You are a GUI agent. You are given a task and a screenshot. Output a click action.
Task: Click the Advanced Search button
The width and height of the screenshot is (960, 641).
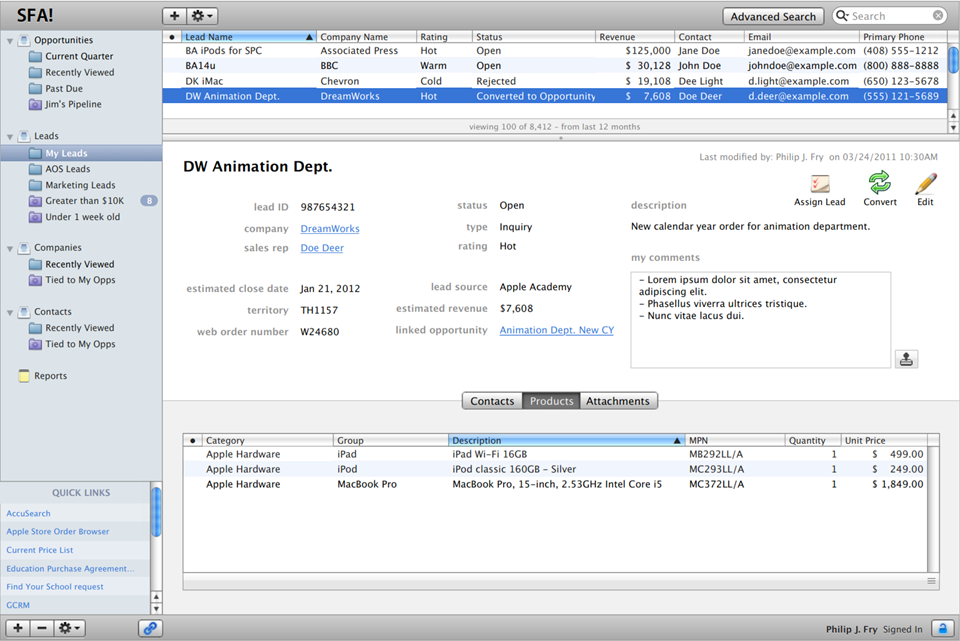click(773, 16)
